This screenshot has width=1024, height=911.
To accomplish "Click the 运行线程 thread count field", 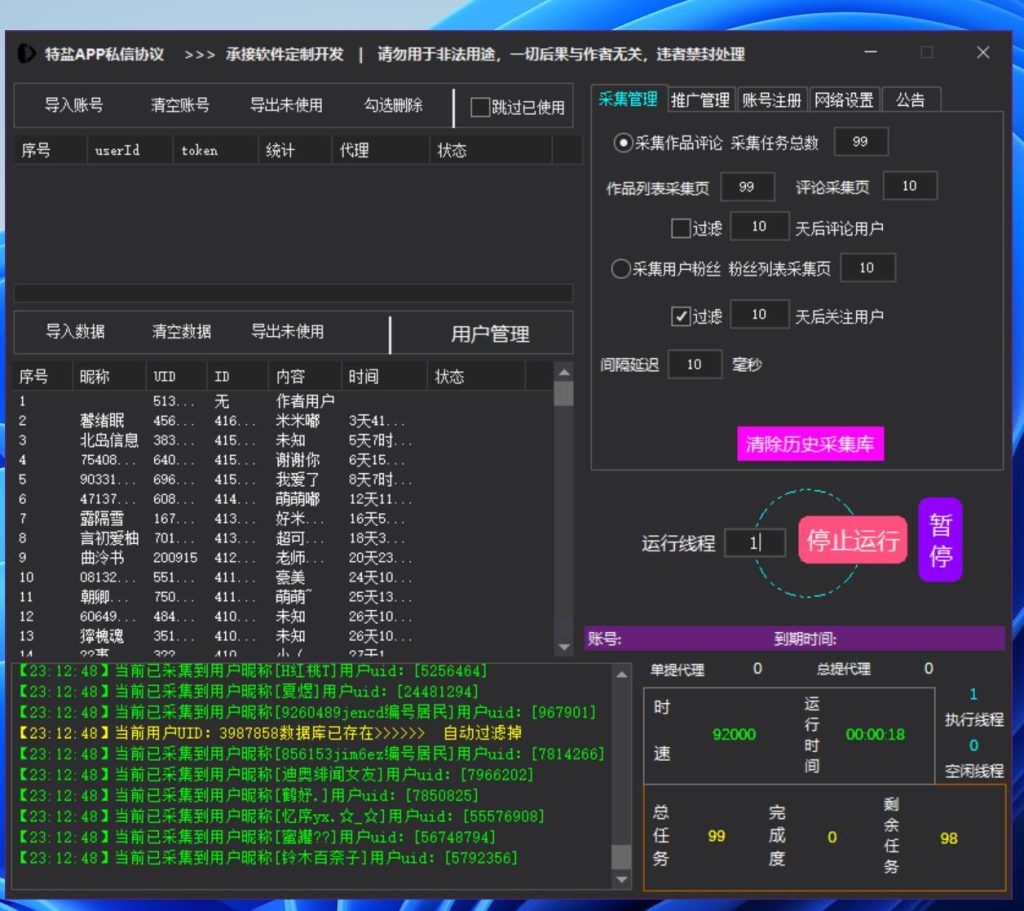I will pos(756,543).
